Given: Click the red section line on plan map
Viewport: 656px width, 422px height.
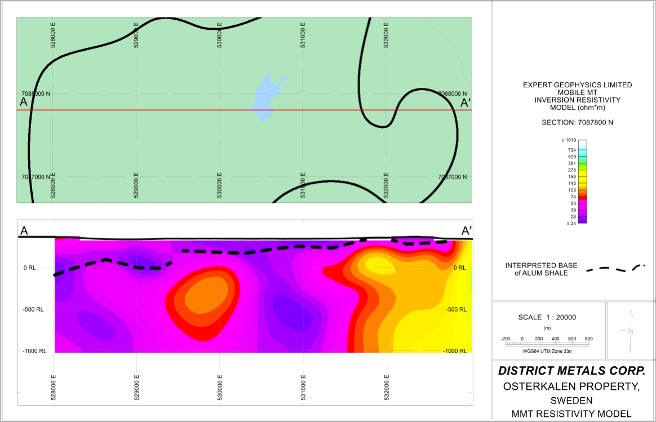Looking at the screenshot, I should [200, 109].
